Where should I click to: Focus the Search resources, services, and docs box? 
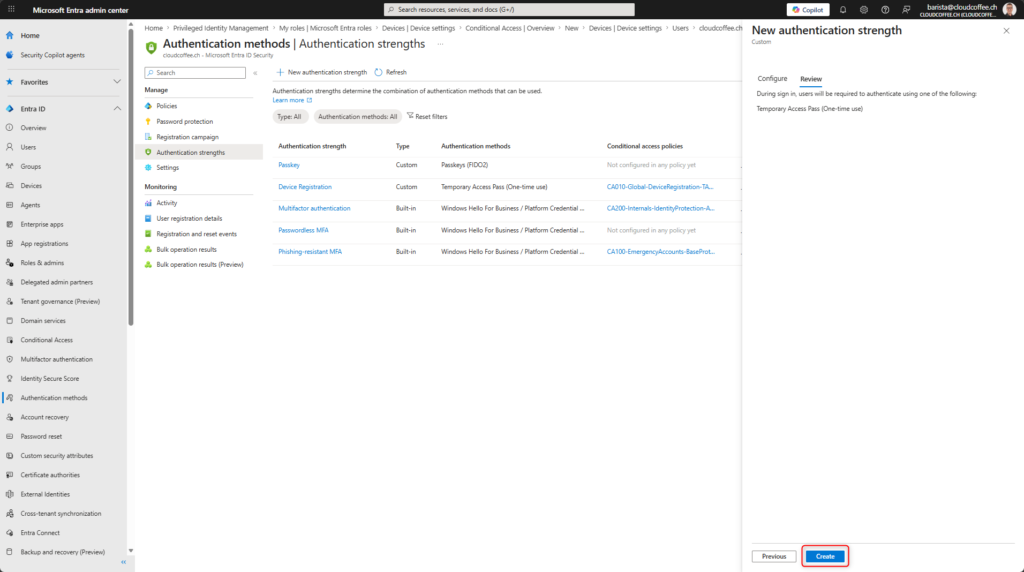509,10
